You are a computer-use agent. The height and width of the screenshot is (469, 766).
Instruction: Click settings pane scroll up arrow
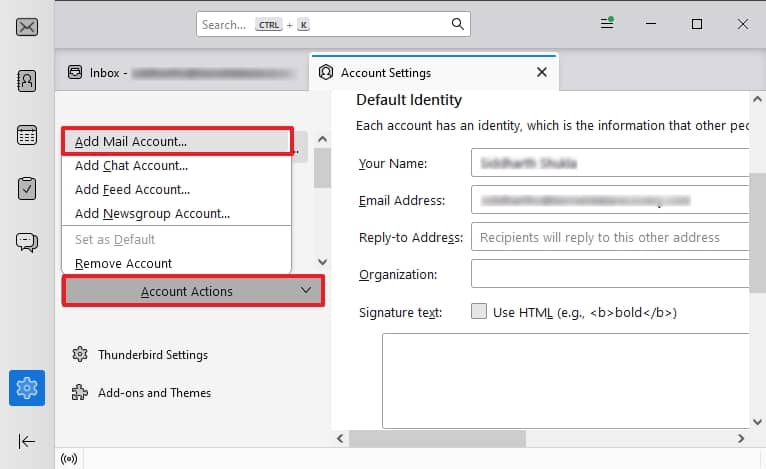click(757, 99)
